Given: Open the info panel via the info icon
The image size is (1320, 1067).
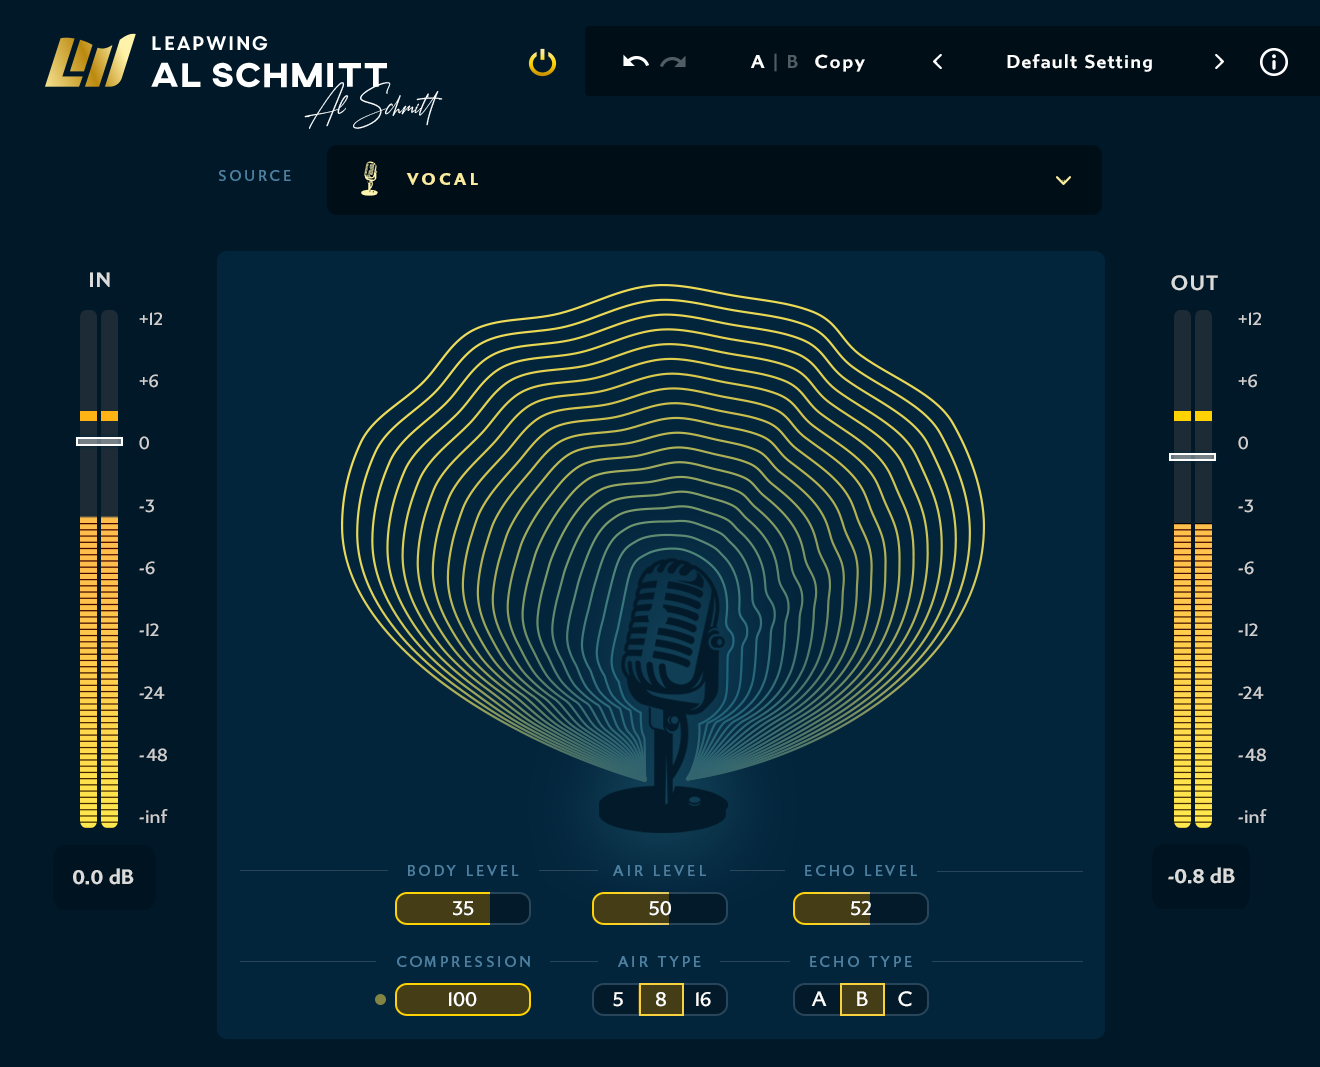Looking at the screenshot, I should (x=1273, y=62).
